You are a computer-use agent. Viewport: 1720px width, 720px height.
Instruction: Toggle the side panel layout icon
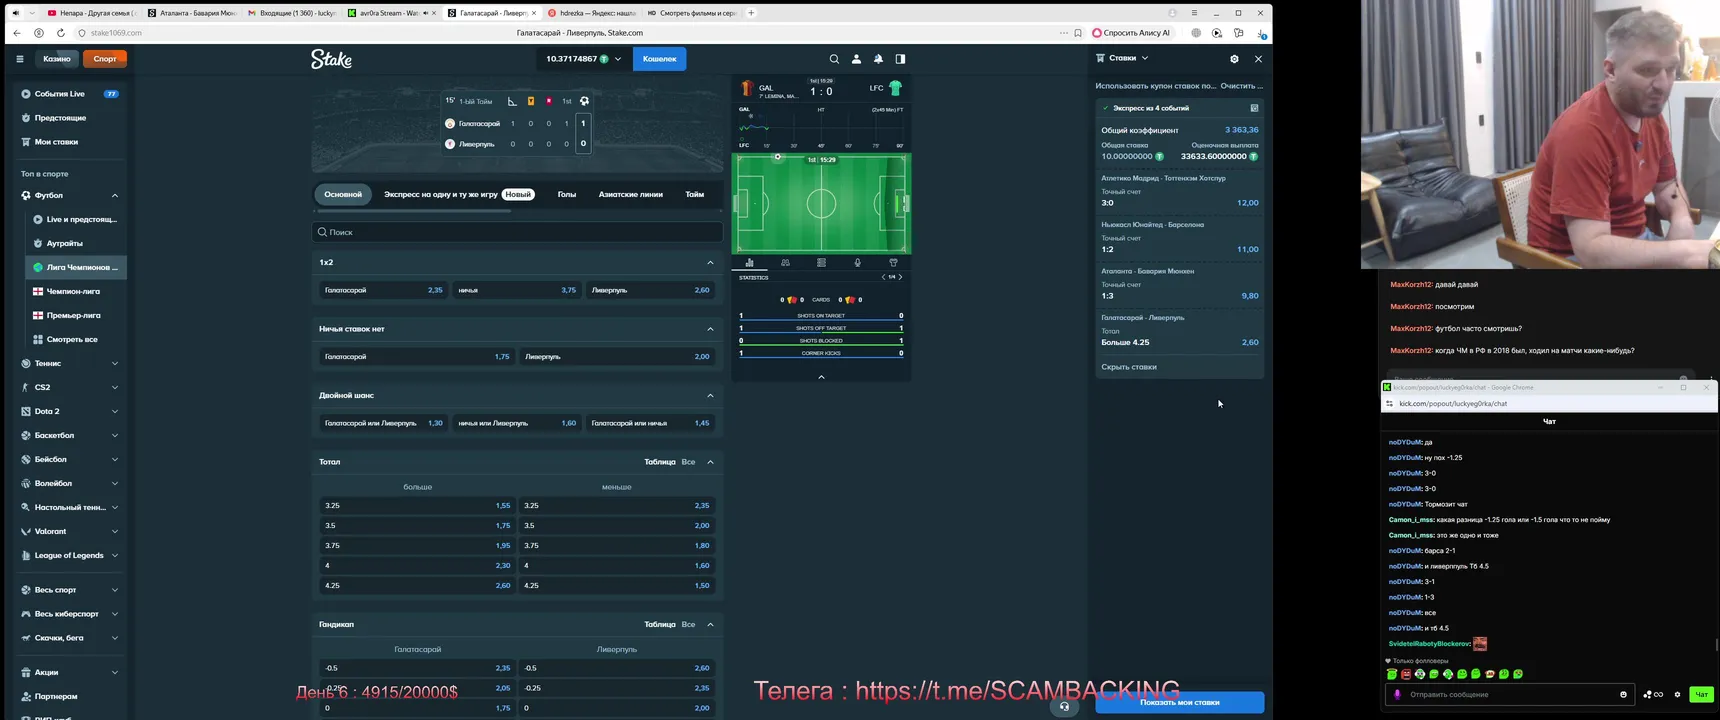tap(900, 59)
